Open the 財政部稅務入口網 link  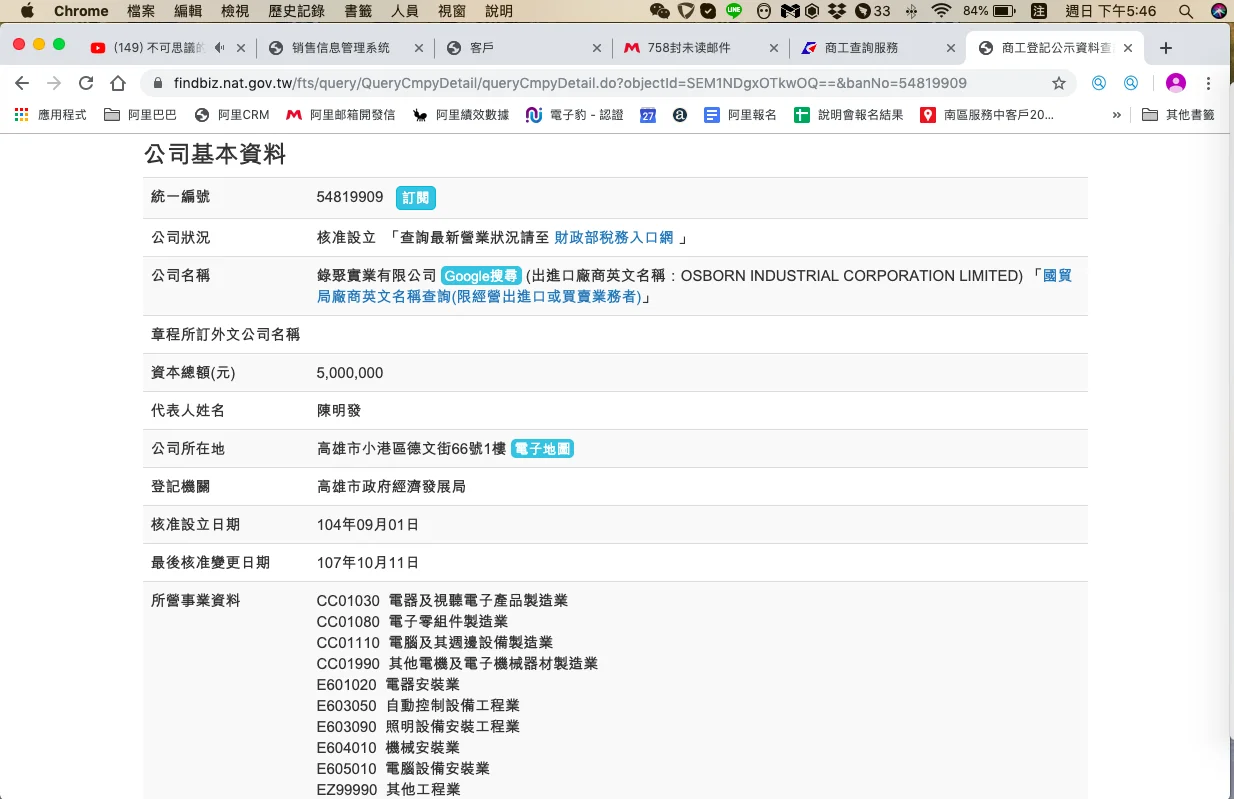coord(614,238)
